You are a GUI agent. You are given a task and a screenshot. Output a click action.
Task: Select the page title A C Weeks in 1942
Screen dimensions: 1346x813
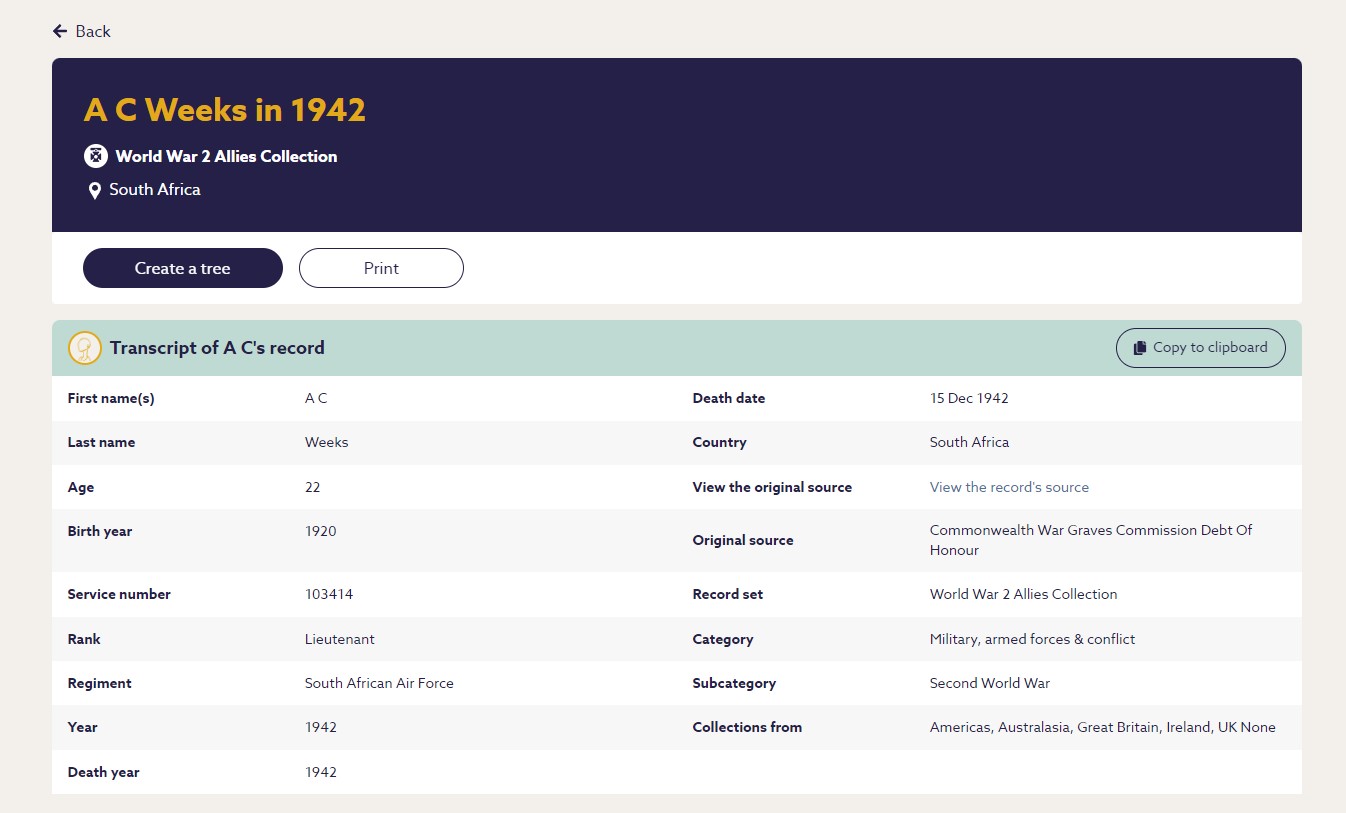coord(225,109)
